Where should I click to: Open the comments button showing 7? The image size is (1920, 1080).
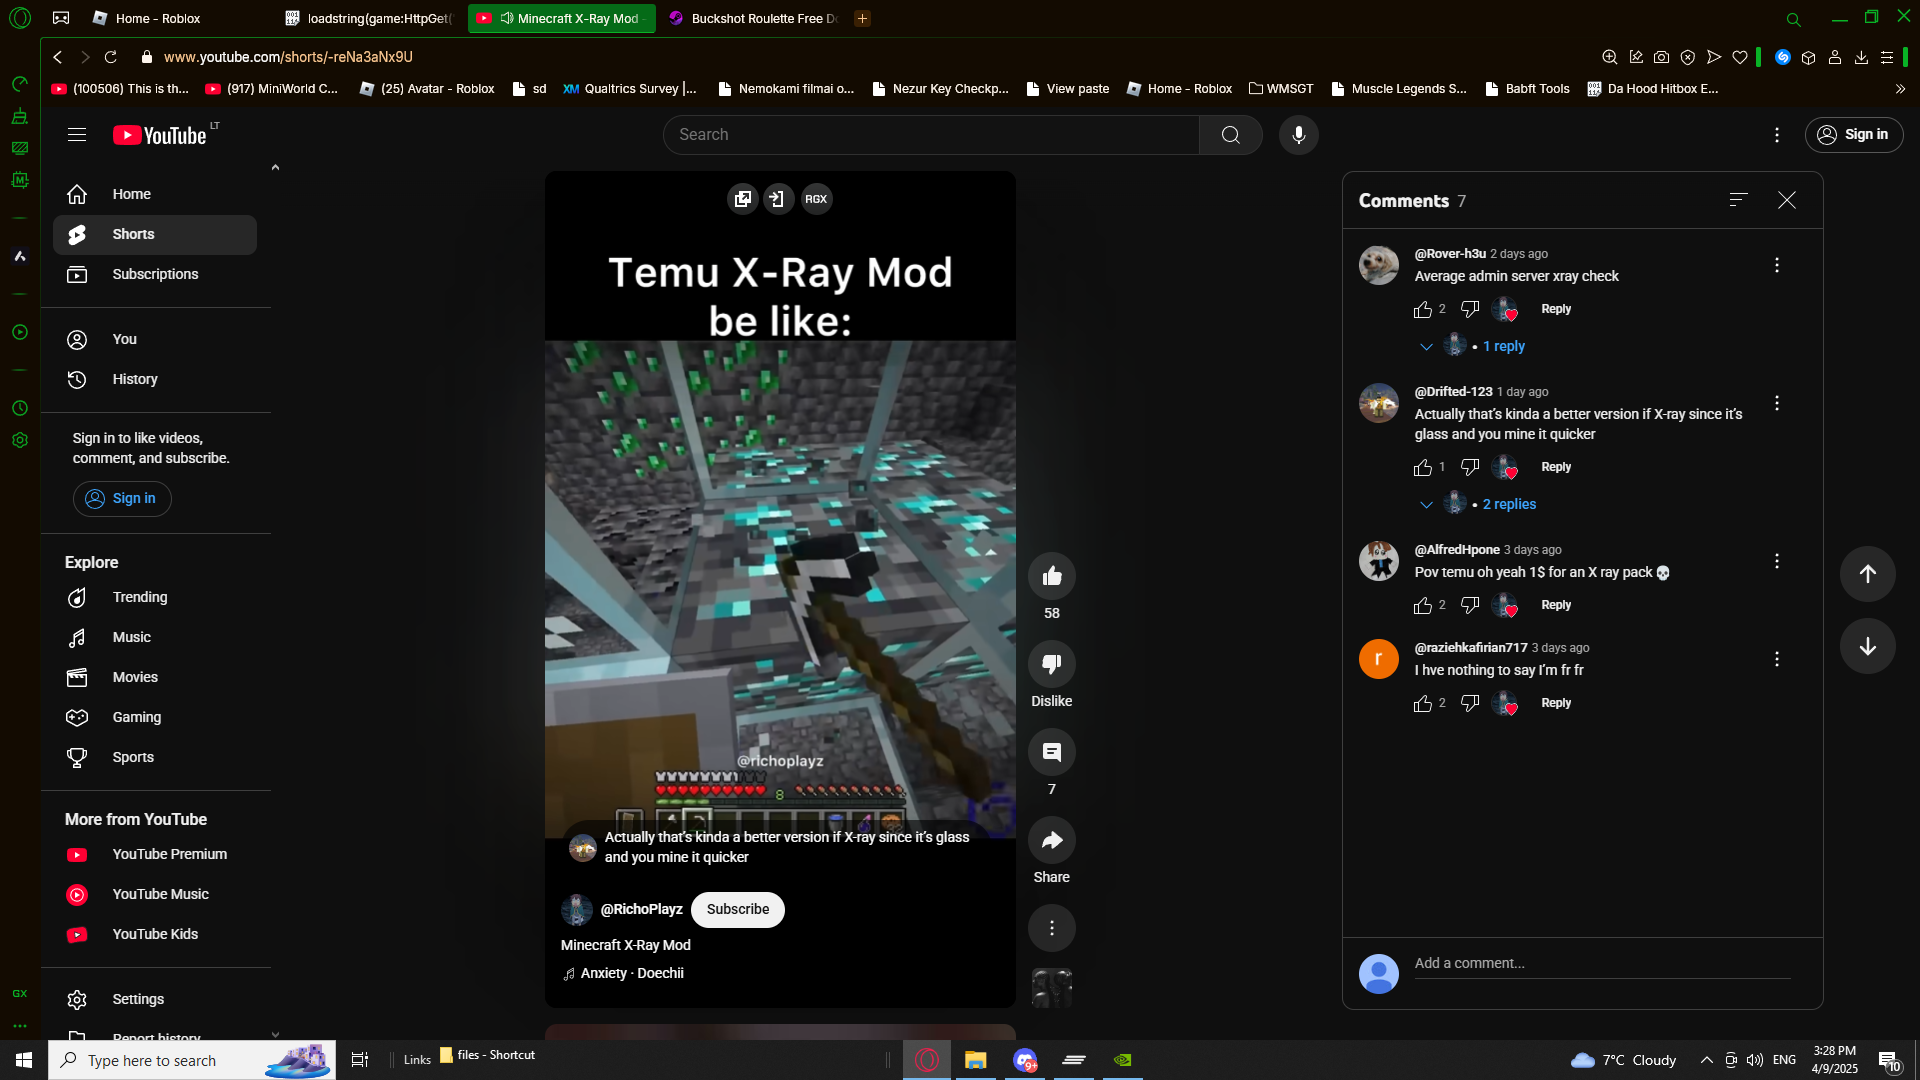(x=1052, y=752)
